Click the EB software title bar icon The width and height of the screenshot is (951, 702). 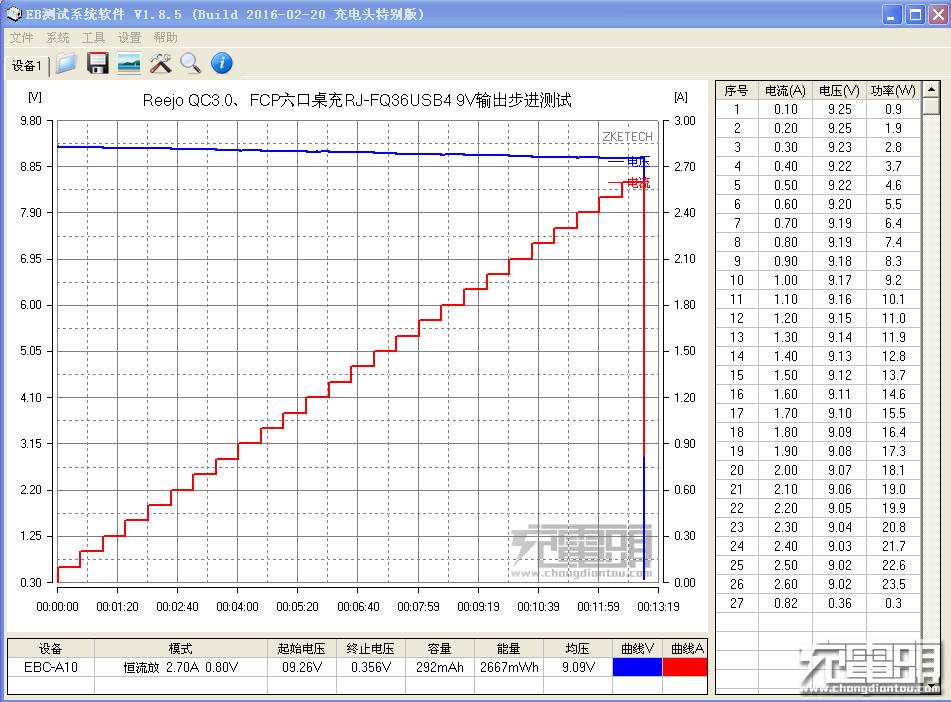coord(14,14)
